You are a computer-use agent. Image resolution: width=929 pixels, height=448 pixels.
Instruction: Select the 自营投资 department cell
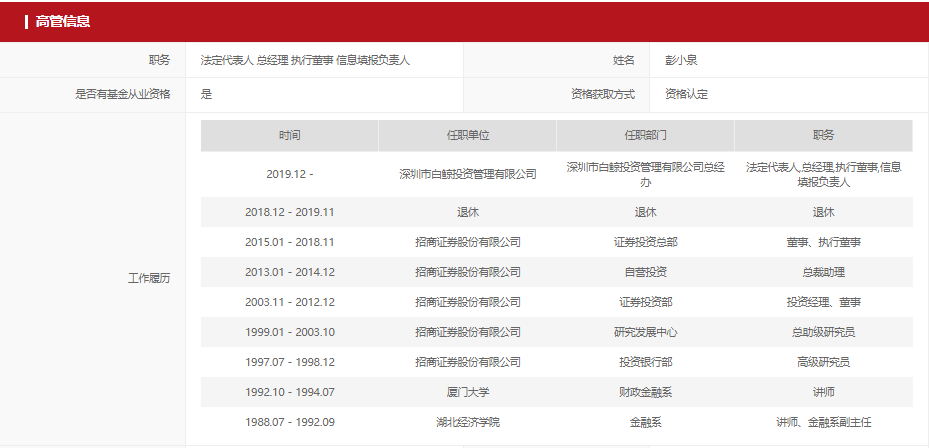pyautogui.click(x=646, y=273)
